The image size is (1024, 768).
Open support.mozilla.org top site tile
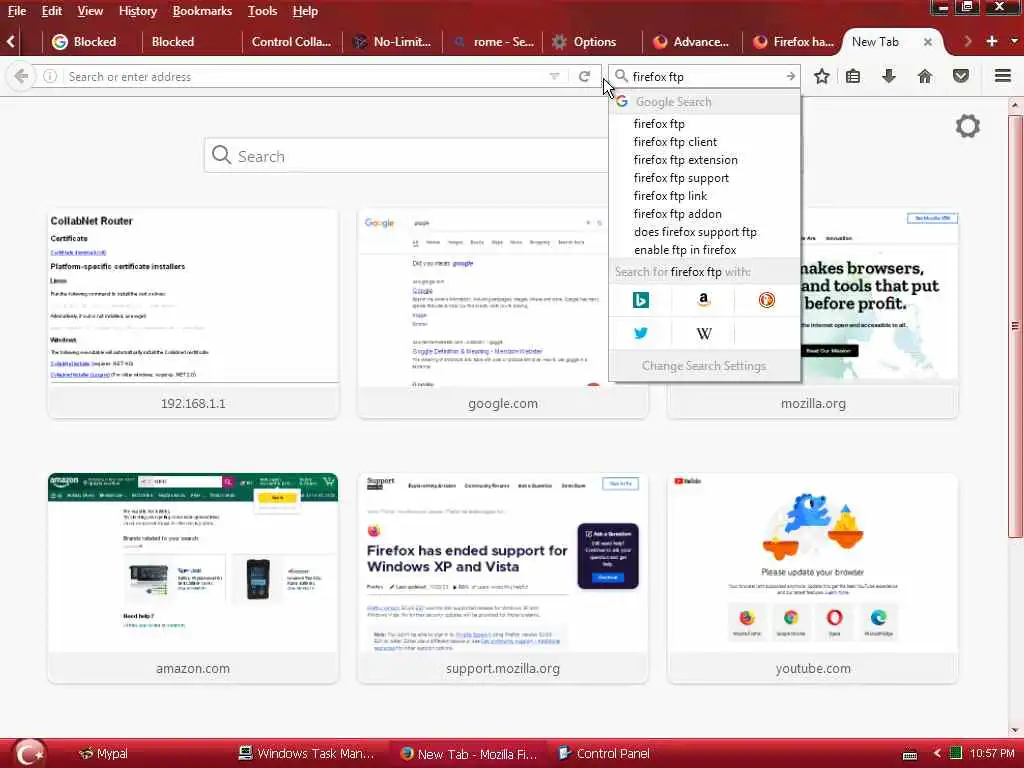coord(503,579)
